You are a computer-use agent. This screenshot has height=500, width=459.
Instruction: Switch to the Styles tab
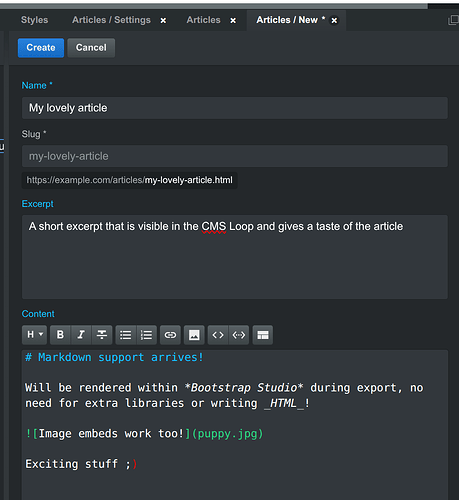pos(35,20)
